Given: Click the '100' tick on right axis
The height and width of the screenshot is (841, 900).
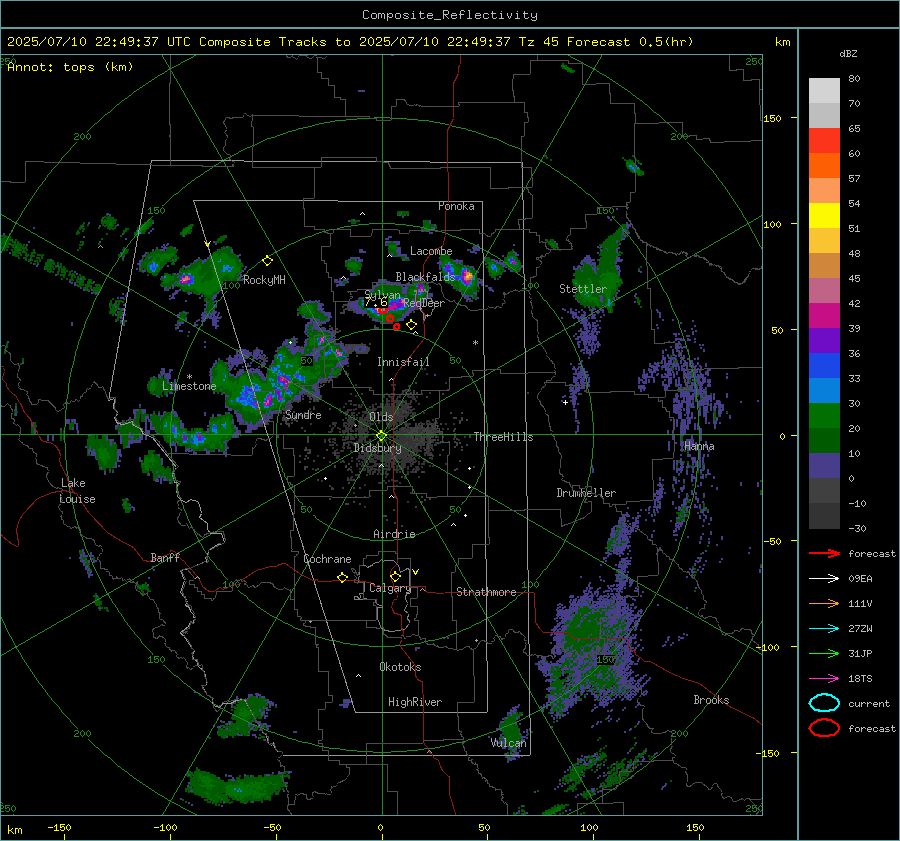Looking at the screenshot, I should (773, 224).
